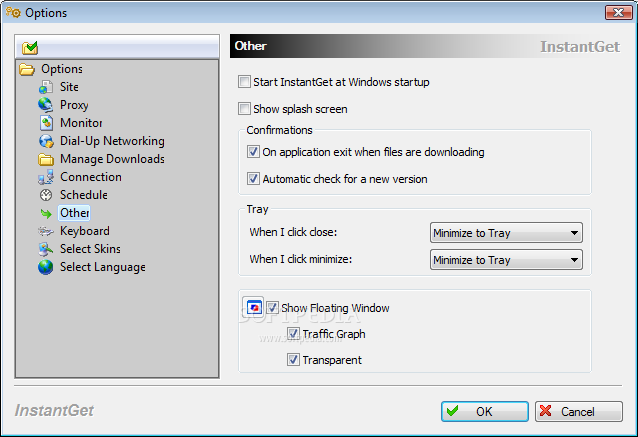The width and height of the screenshot is (638, 437).
Task: Select Connection in the tree
Action: click(91, 177)
